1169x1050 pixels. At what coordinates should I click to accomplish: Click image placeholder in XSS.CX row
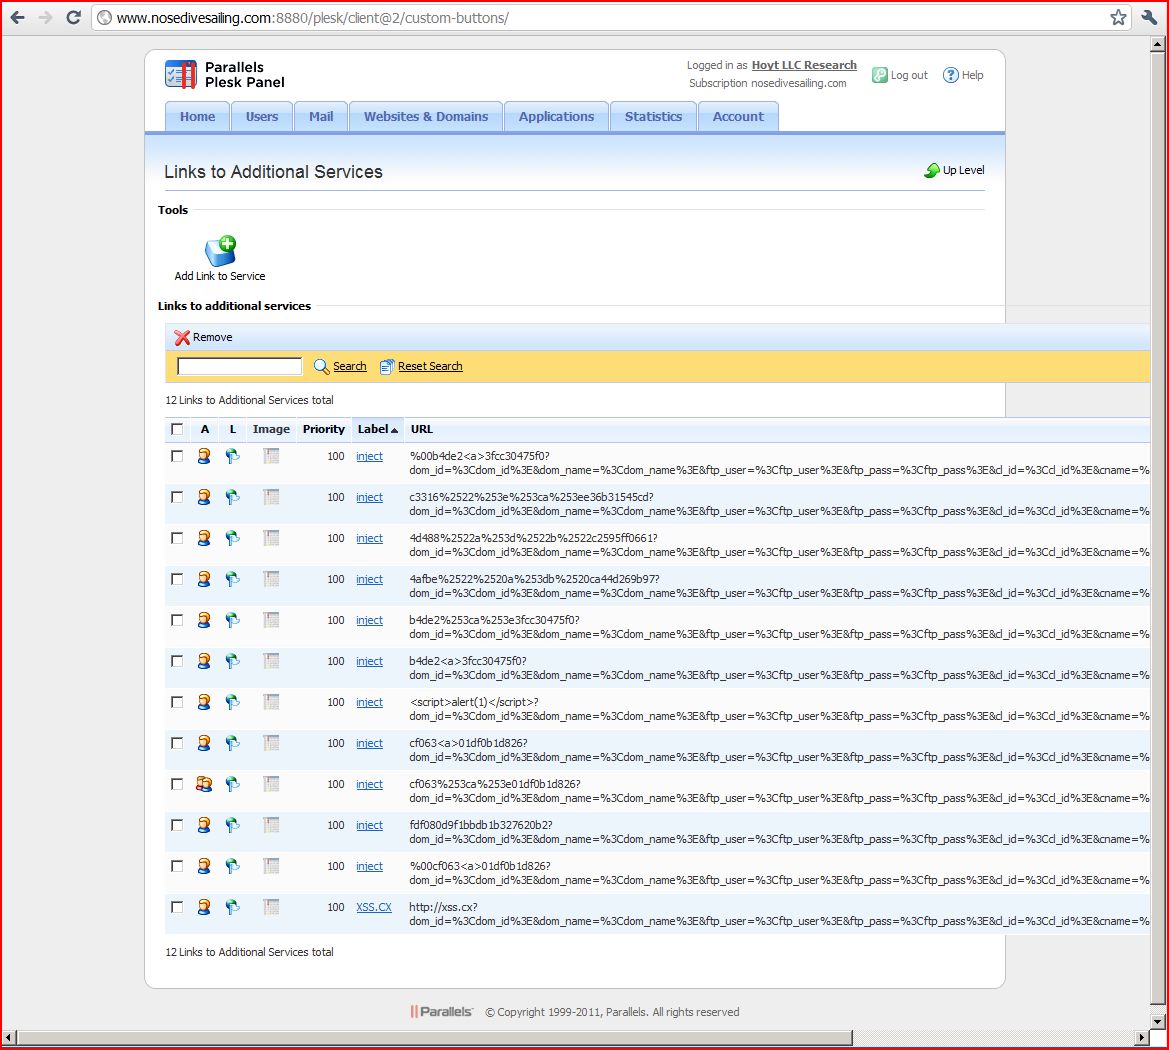tap(271, 907)
